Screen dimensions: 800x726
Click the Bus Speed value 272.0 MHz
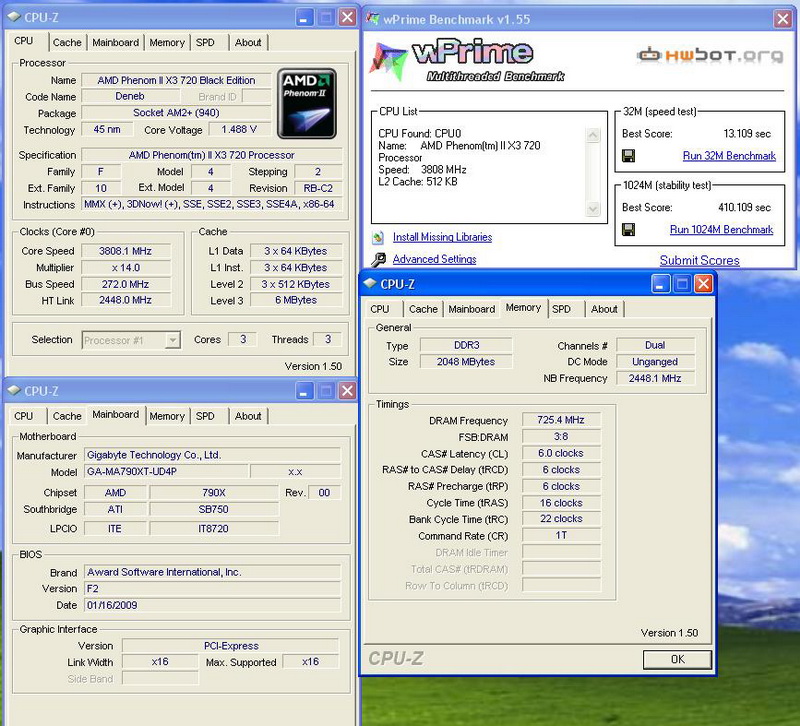pos(126,284)
